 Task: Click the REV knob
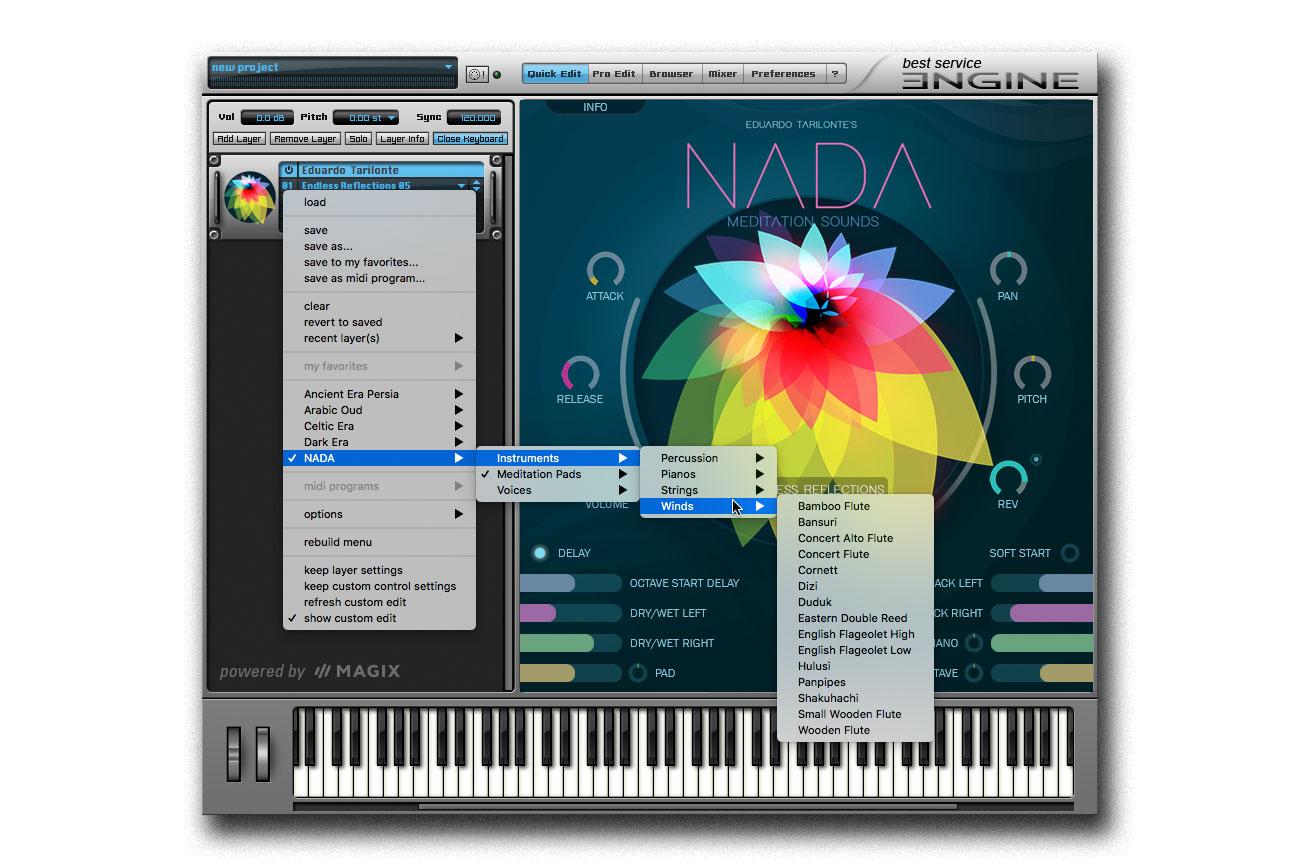click(1007, 477)
